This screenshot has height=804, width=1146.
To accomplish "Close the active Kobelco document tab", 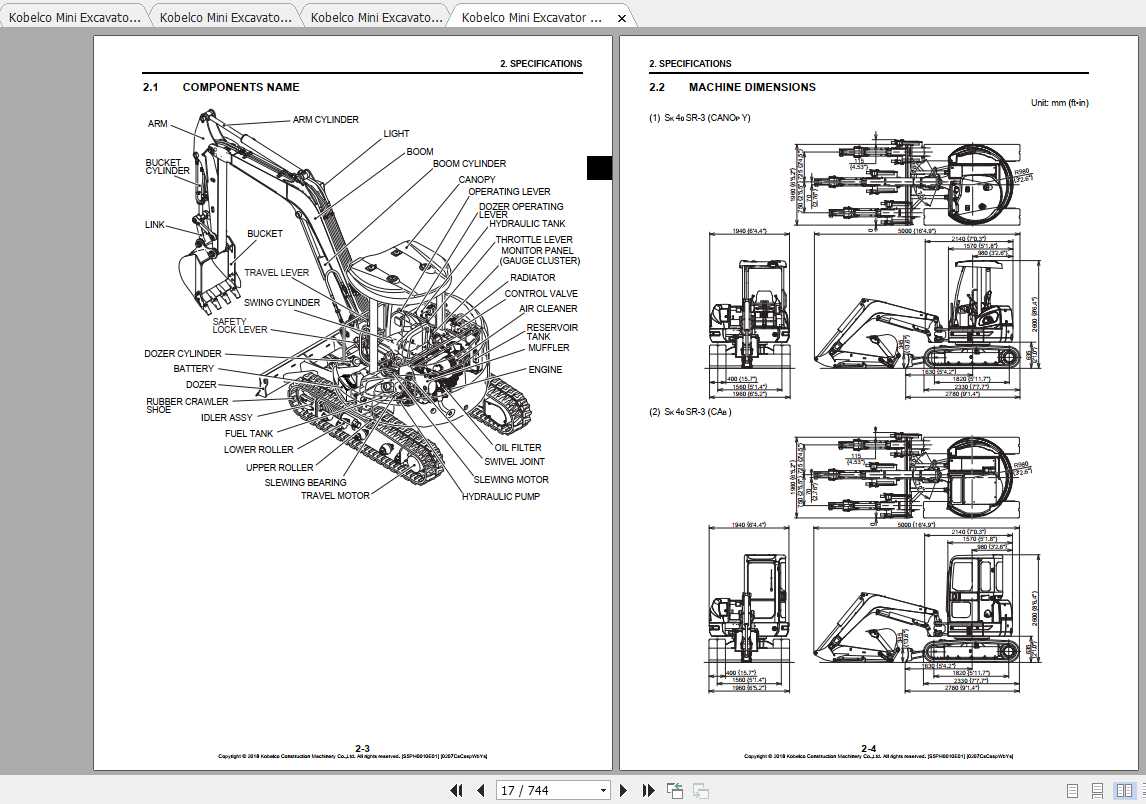I will (x=622, y=18).
